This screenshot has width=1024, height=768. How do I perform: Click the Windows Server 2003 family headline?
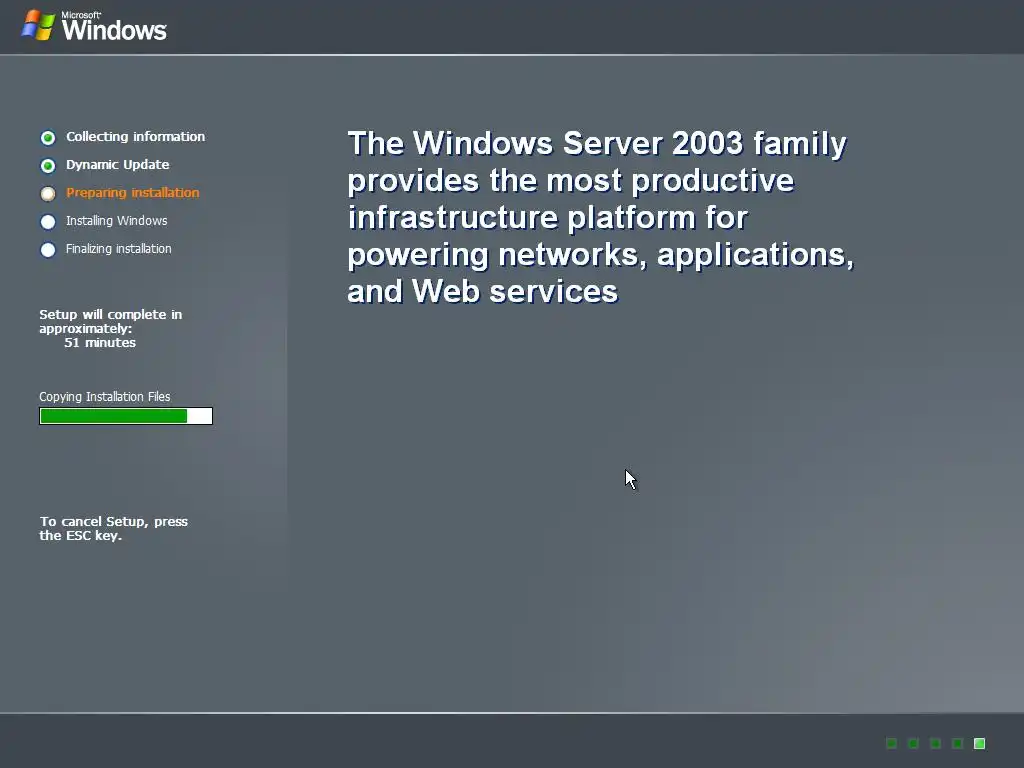coord(601,217)
